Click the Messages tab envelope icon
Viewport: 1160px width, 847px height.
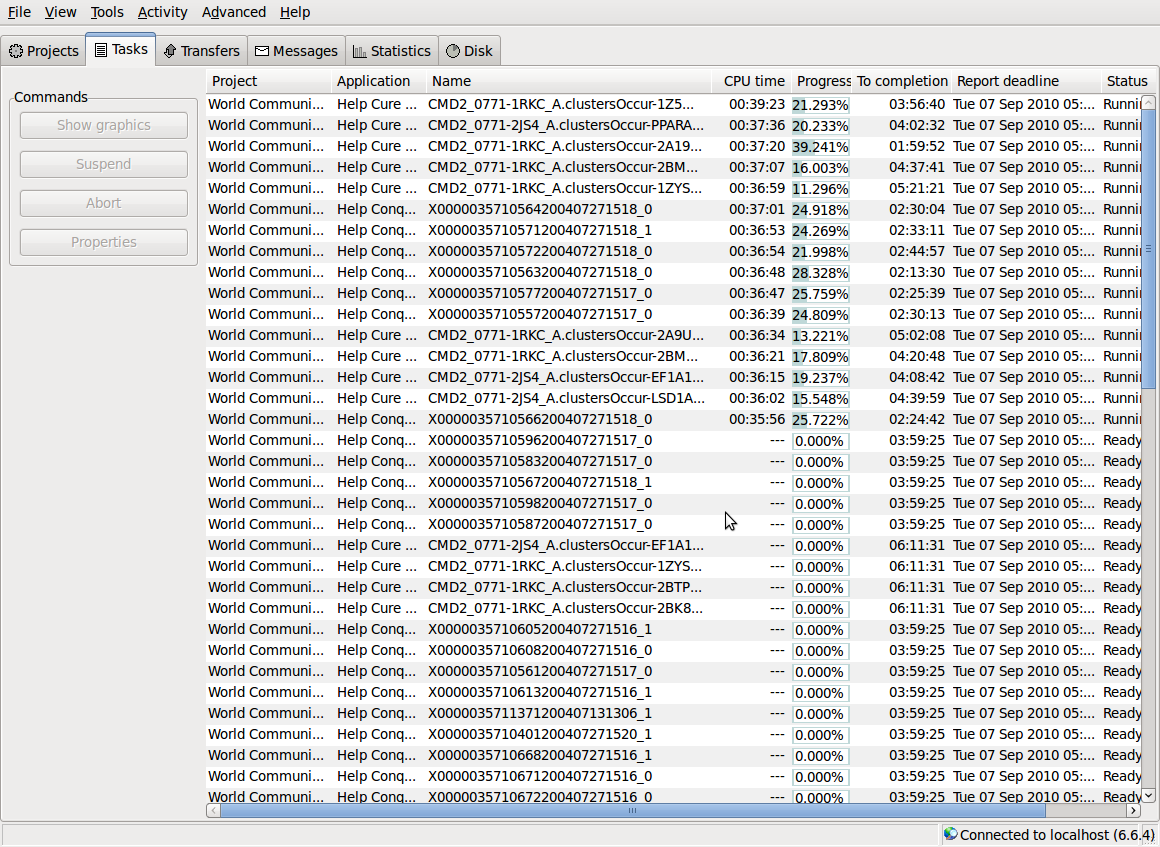262,51
